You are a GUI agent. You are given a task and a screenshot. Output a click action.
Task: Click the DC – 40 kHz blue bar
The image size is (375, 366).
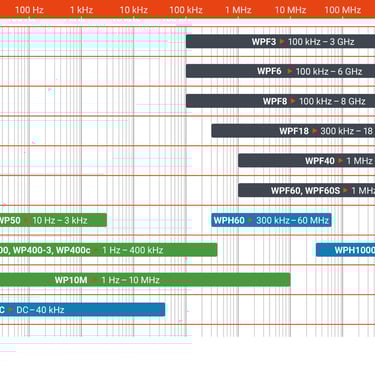tap(82, 310)
